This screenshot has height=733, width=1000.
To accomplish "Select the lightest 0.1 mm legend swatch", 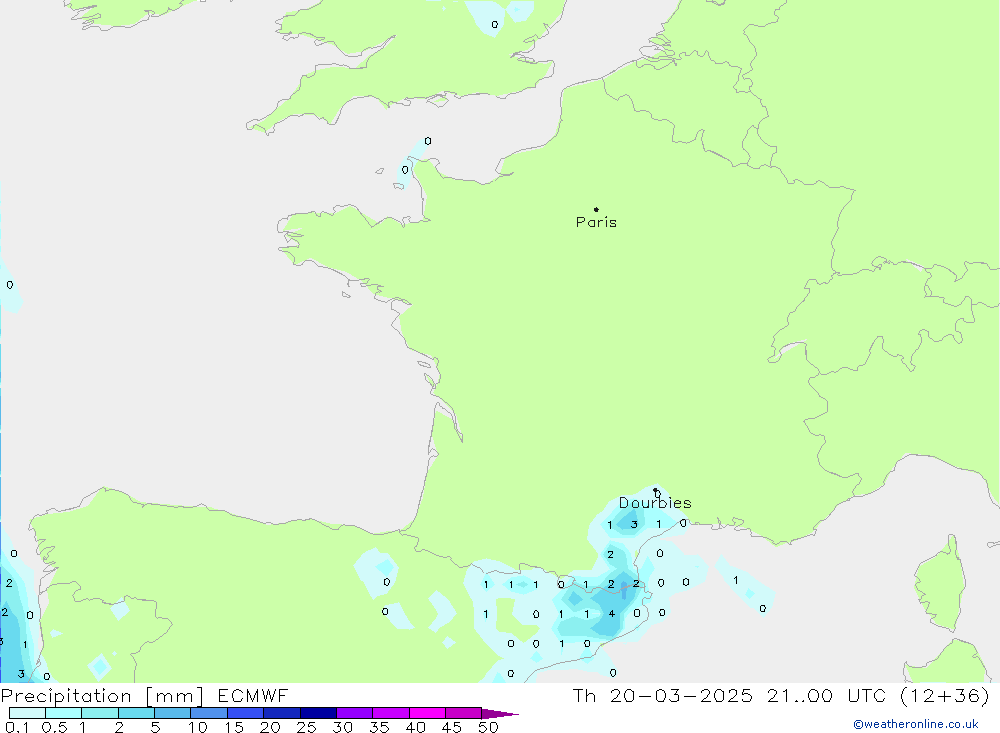I will click(27, 713).
